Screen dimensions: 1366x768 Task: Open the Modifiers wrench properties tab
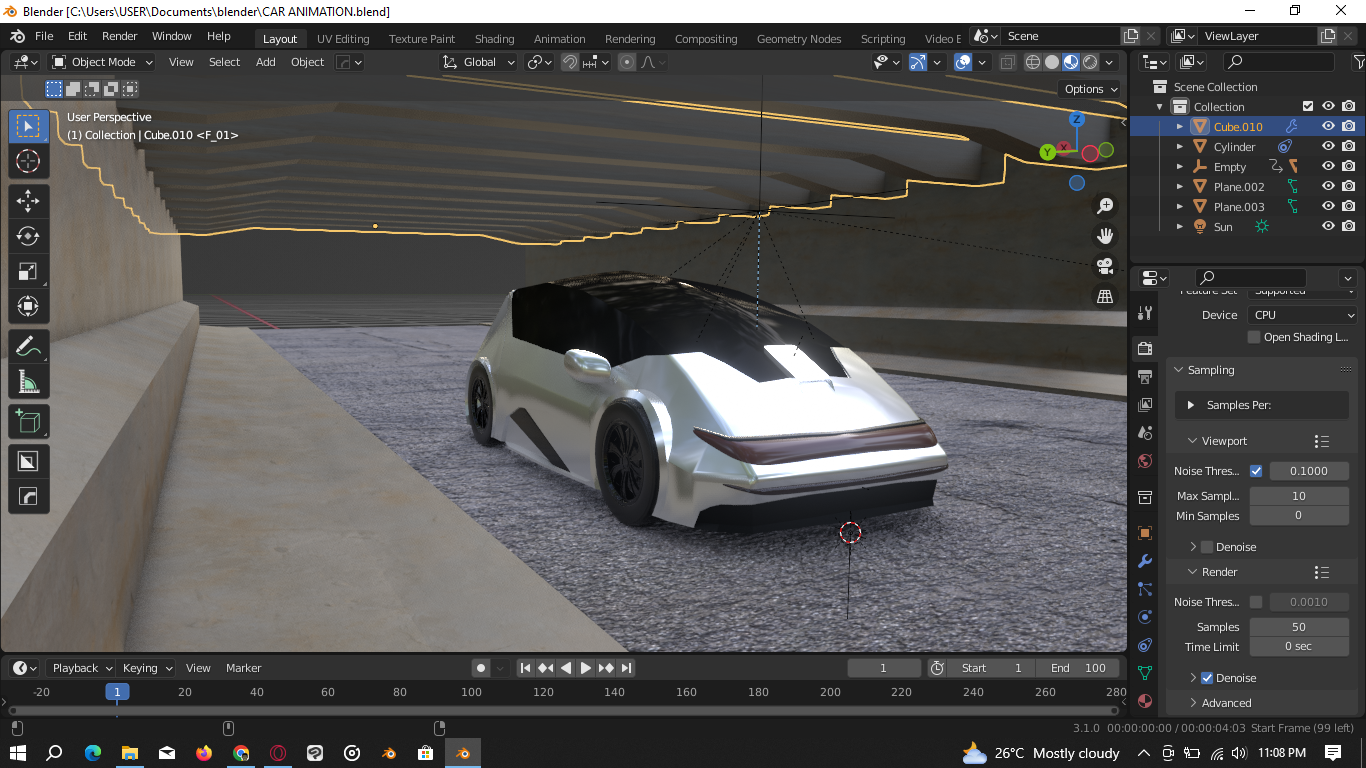[x=1145, y=561]
